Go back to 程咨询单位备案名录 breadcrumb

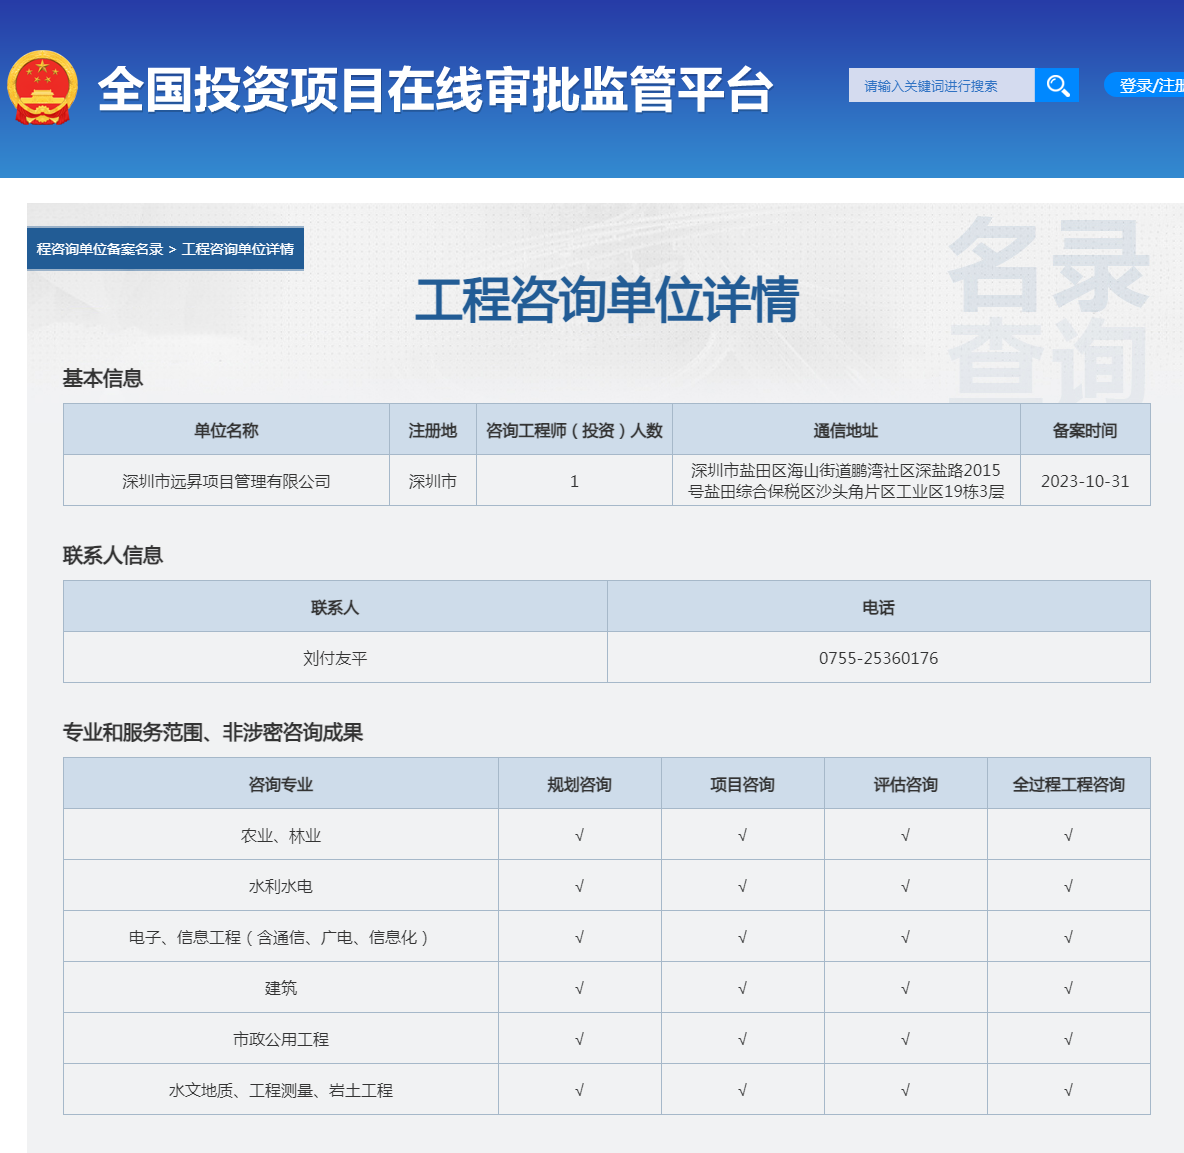[x=100, y=249]
